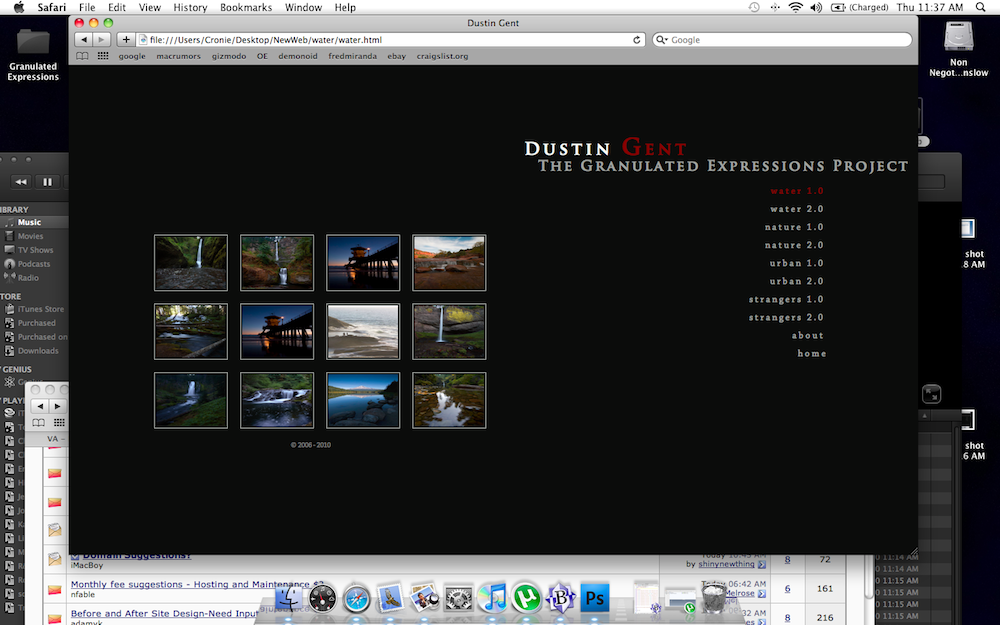The image size is (1000, 625).
Task: Click the urban 2.0 gallery link
Action: tap(797, 281)
